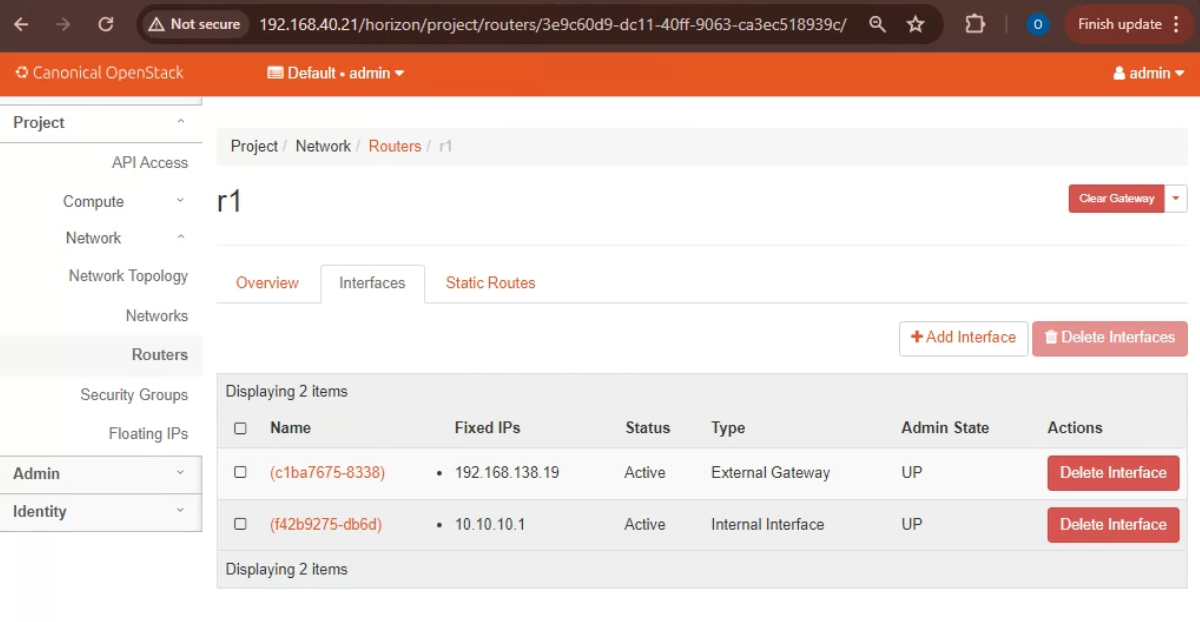Switch to the Overview tab
The width and height of the screenshot is (1200, 622).
point(267,283)
